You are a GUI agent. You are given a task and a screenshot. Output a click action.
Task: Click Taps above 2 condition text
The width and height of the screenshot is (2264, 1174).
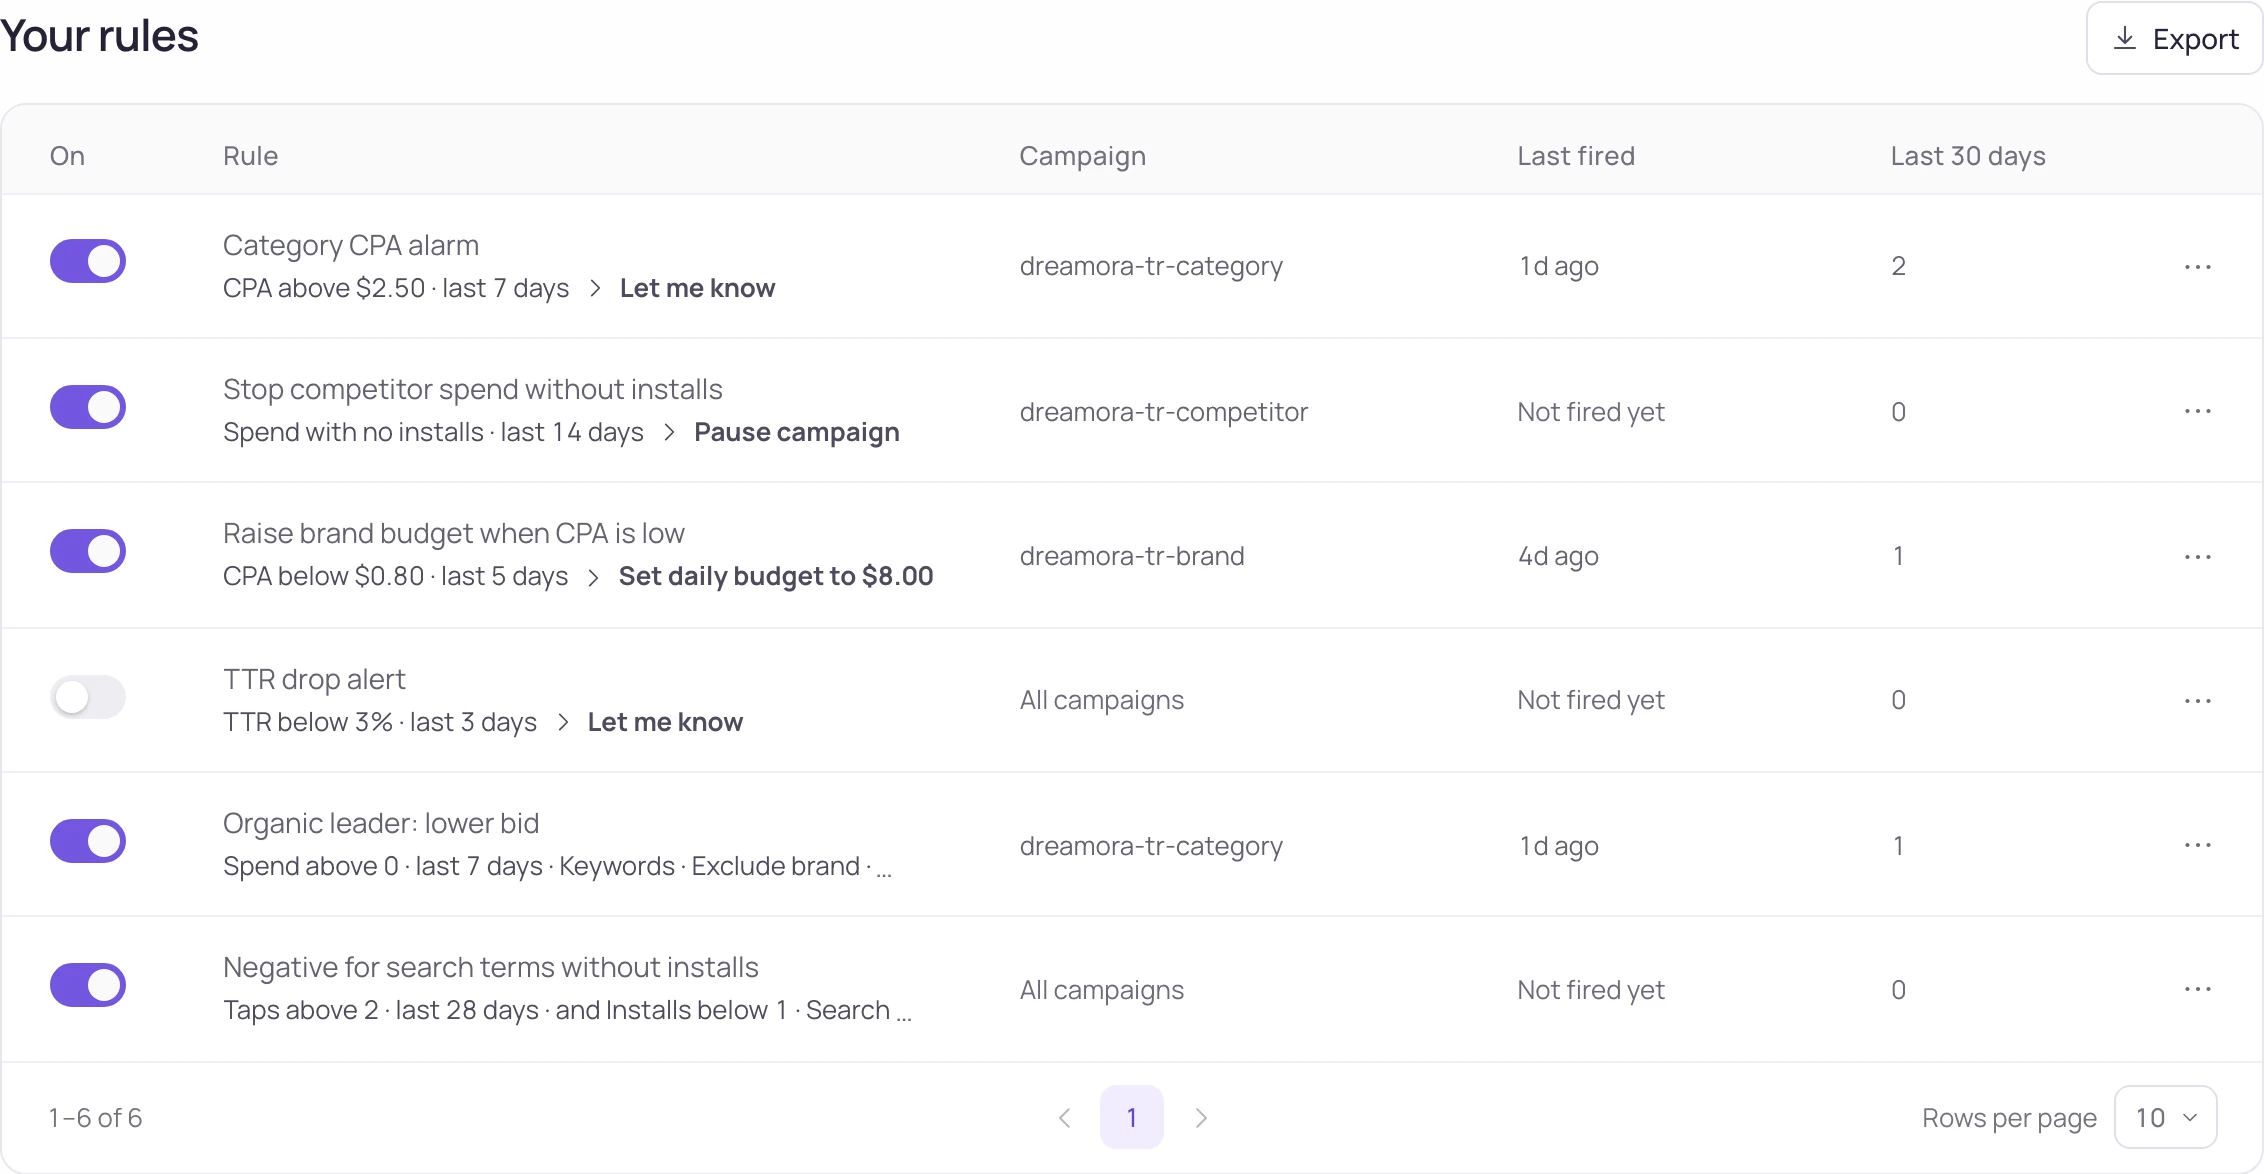click(x=300, y=1010)
